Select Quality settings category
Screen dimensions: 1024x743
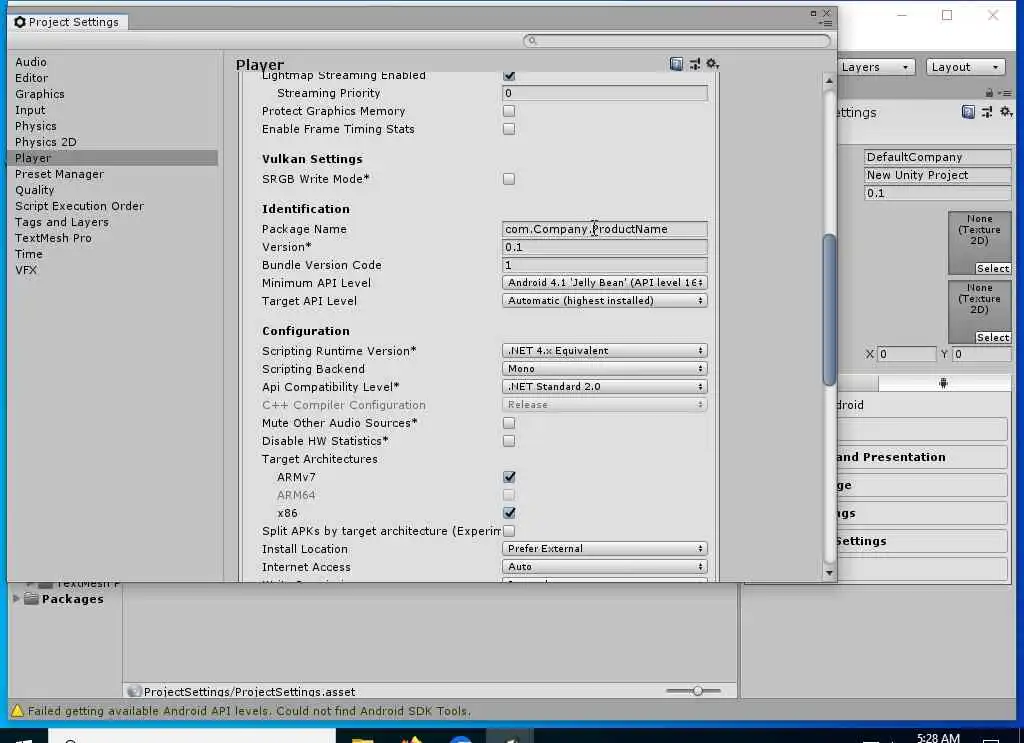pyautogui.click(x=35, y=190)
